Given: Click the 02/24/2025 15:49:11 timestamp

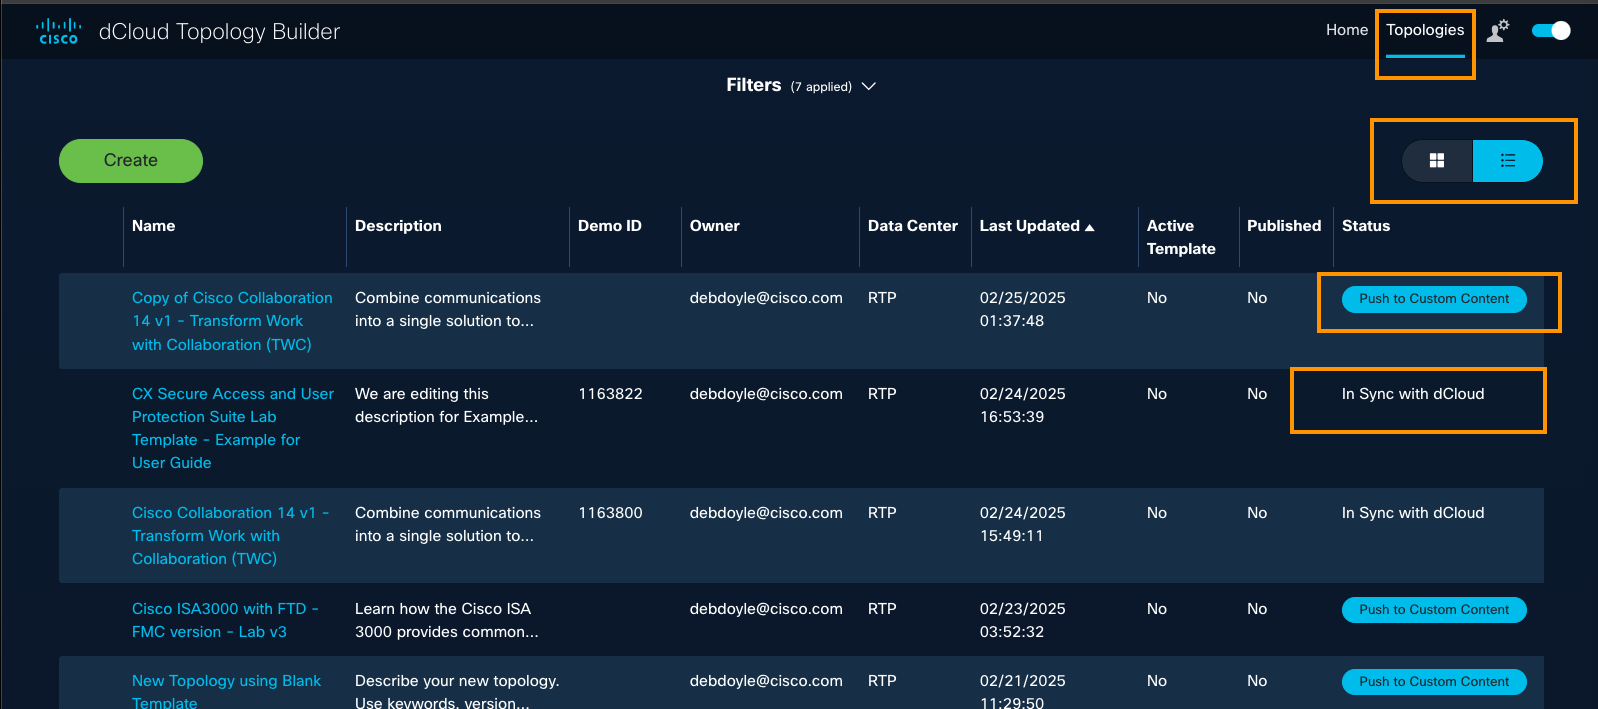Looking at the screenshot, I should click(1022, 524).
